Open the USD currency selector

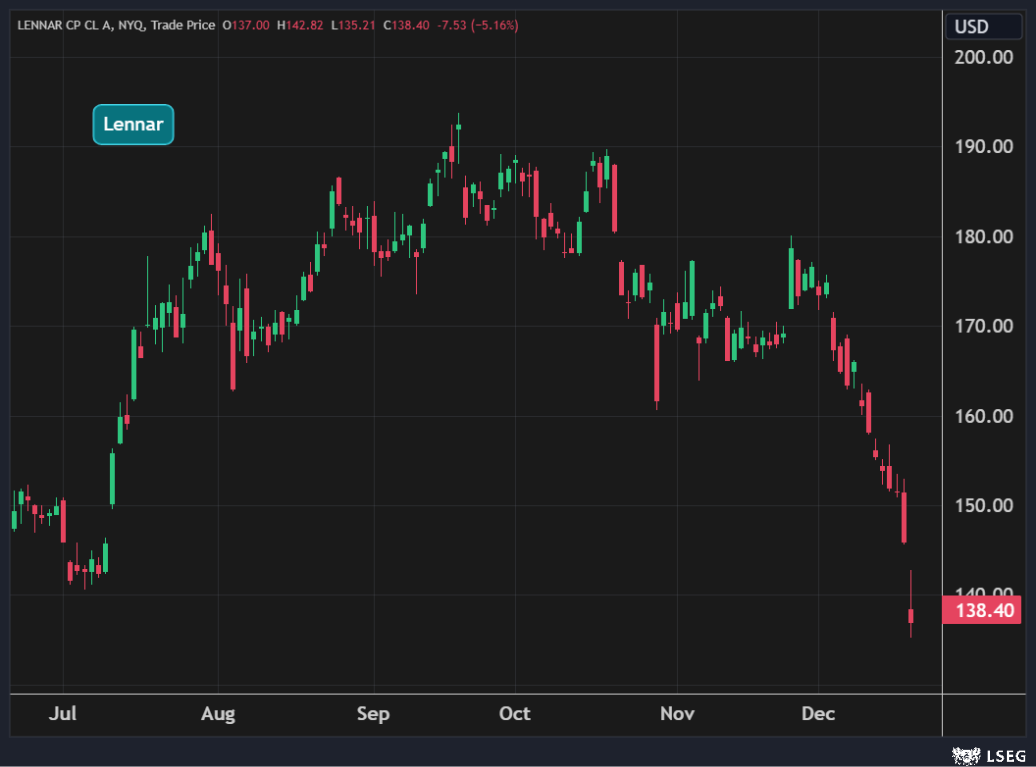[x=971, y=26]
